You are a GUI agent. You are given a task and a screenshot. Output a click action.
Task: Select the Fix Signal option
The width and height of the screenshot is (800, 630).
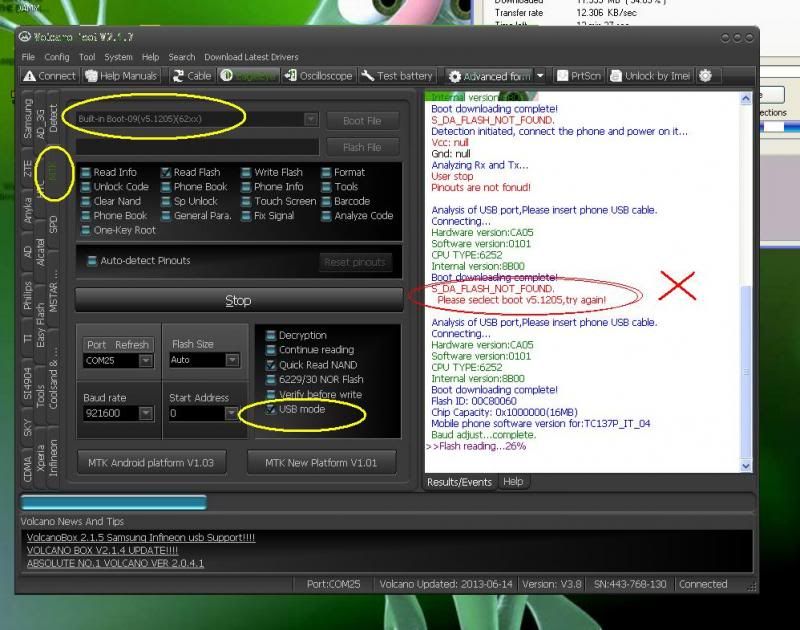268,216
